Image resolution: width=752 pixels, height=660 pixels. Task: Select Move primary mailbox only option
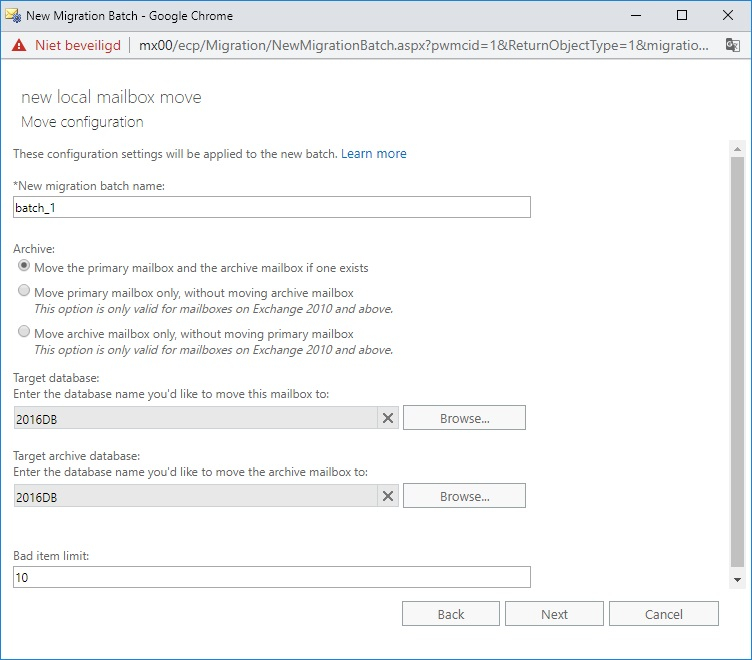[x=24, y=291]
